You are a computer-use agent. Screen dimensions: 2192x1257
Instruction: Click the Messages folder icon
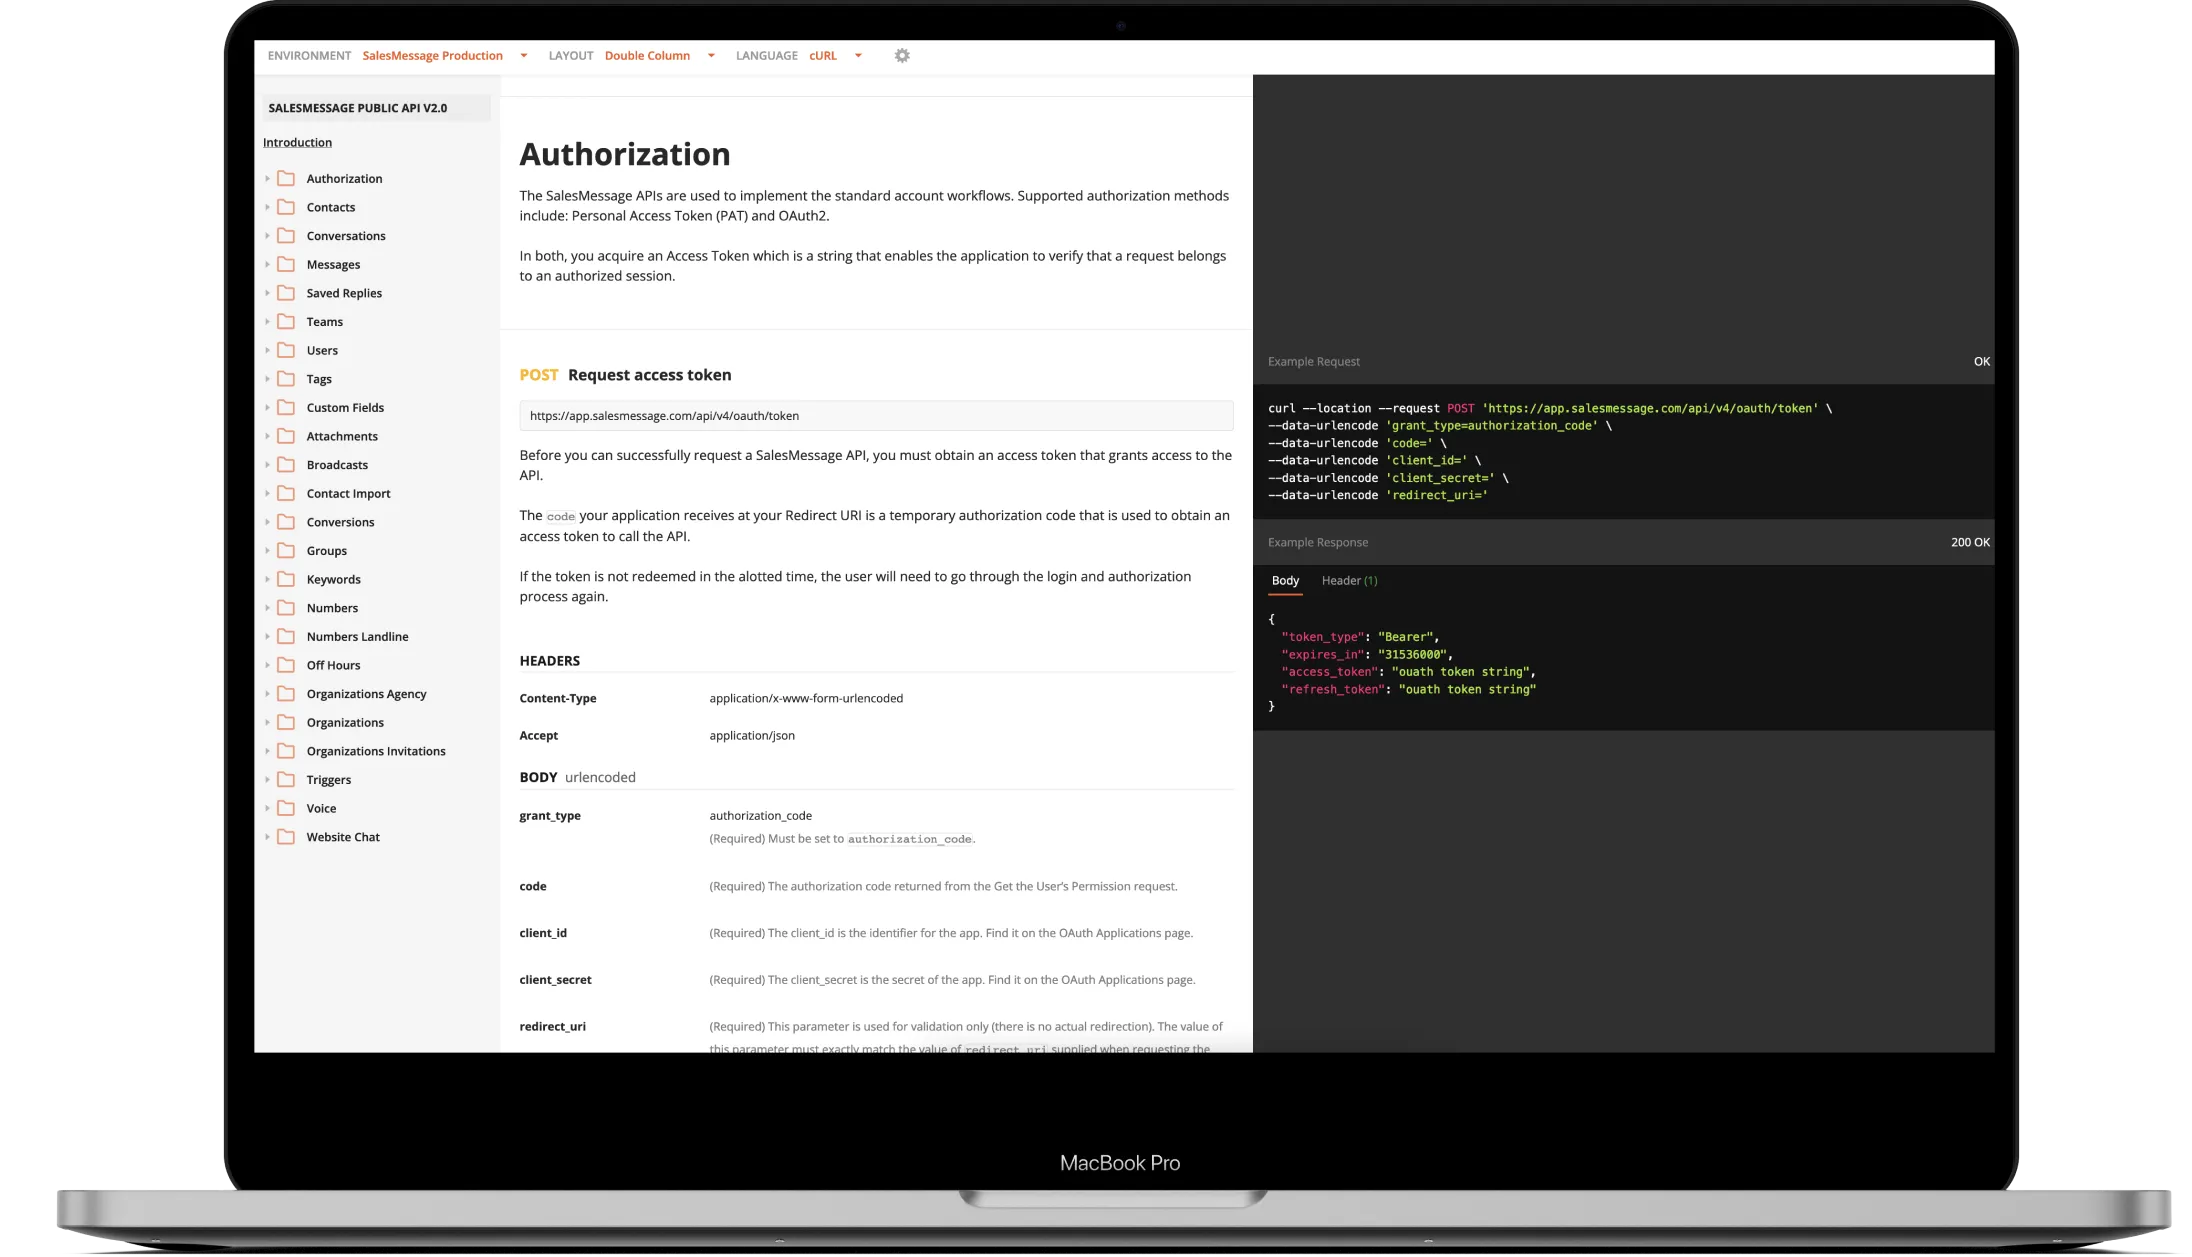(x=286, y=265)
